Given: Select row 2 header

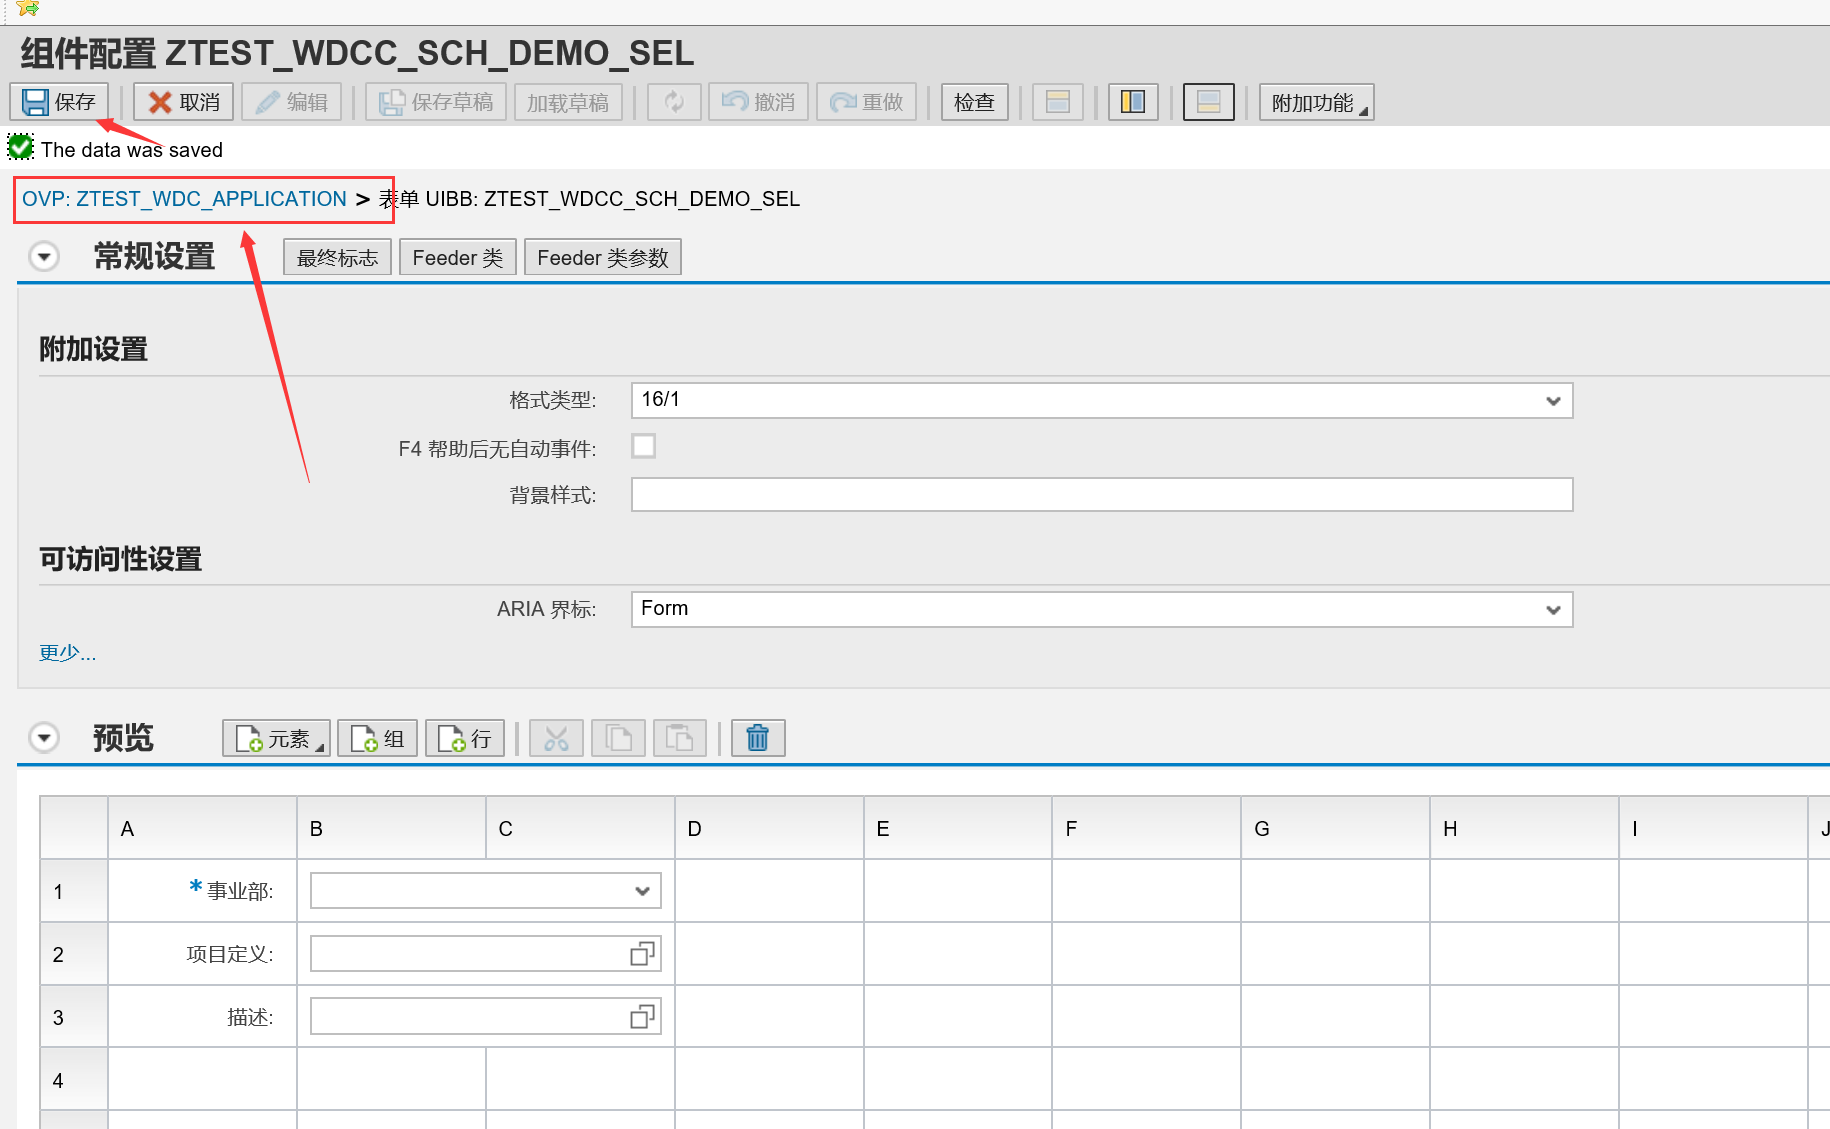Looking at the screenshot, I should (x=74, y=954).
